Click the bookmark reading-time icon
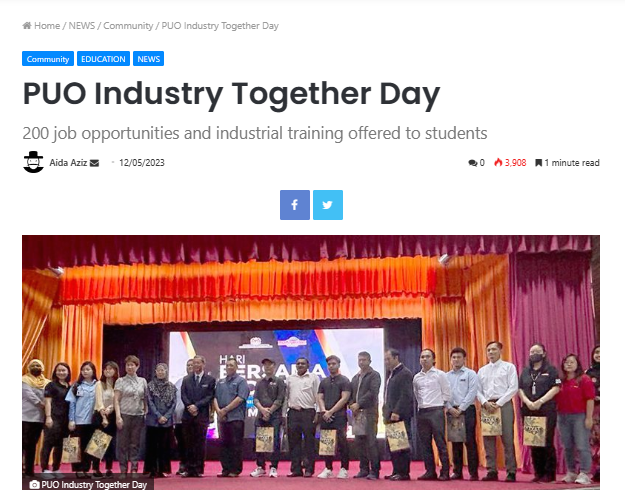Image resolution: width=625 pixels, height=490 pixels. tap(539, 163)
